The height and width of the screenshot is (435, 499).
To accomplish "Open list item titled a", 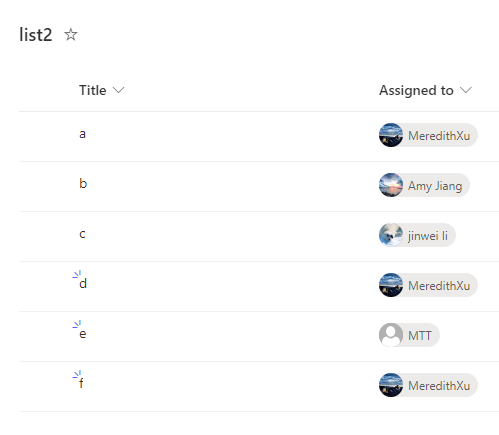I will (82, 134).
